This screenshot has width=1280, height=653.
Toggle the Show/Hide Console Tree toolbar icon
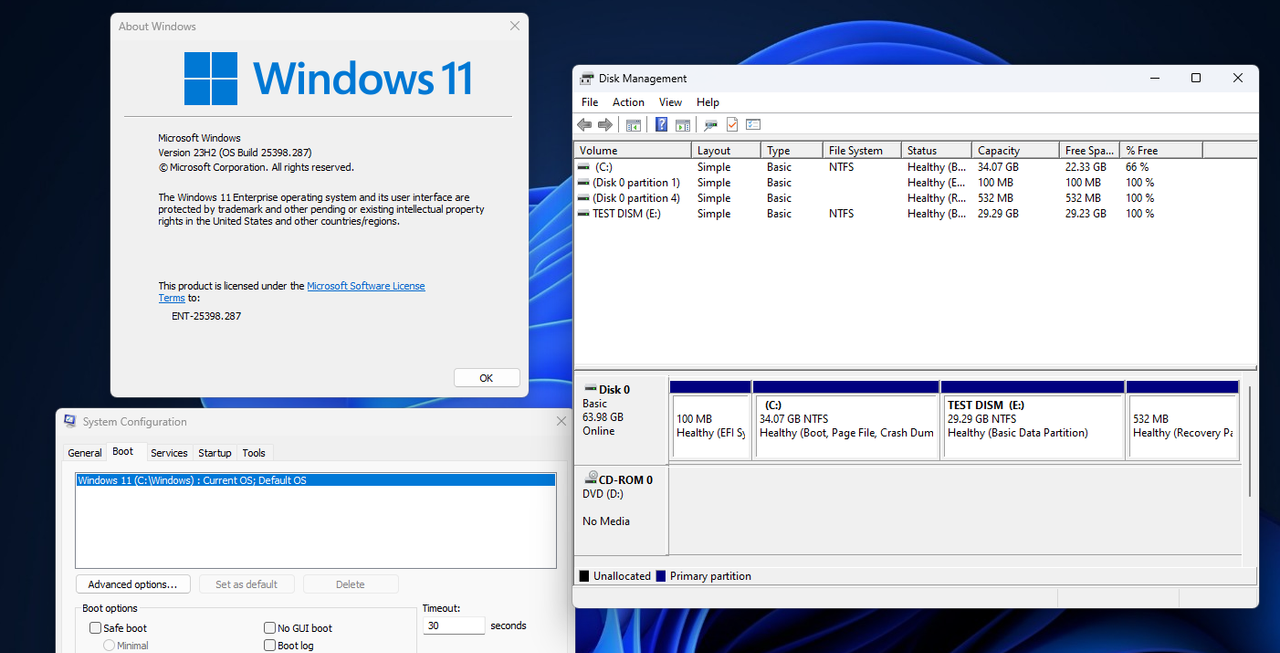coord(633,125)
